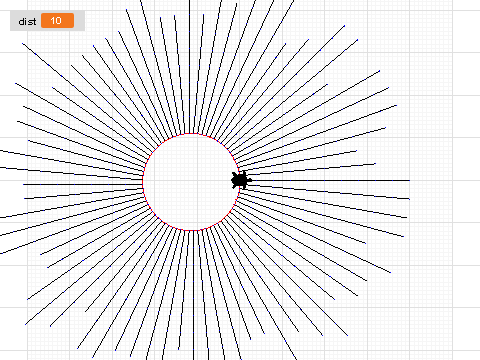This screenshot has height=360, width=480.
Task: Click the vertical ray dropping from the circle's bottom
Action: pyautogui.click(x=193, y=295)
